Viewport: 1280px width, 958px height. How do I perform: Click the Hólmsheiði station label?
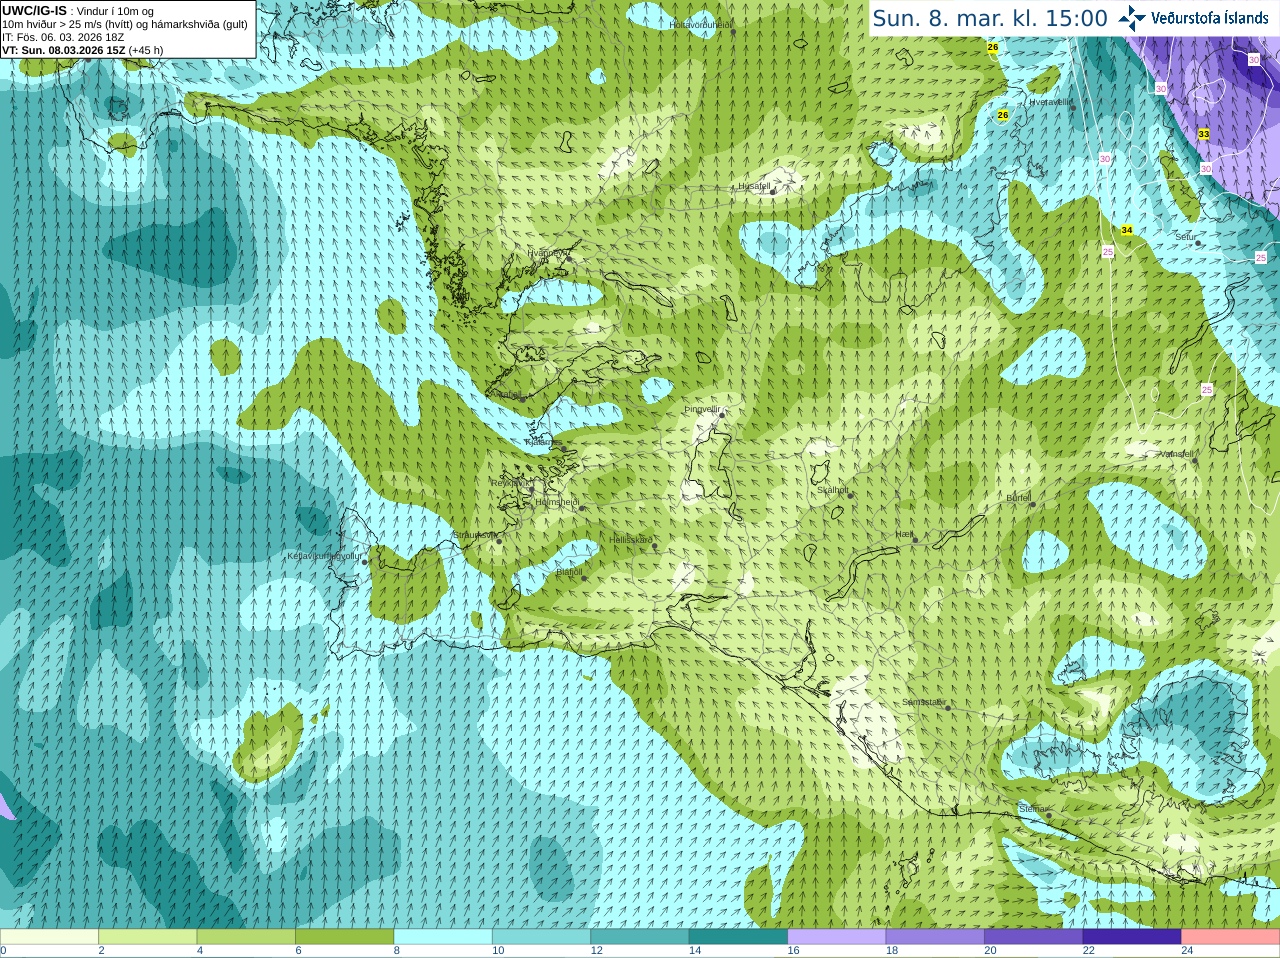[x=557, y=502]
